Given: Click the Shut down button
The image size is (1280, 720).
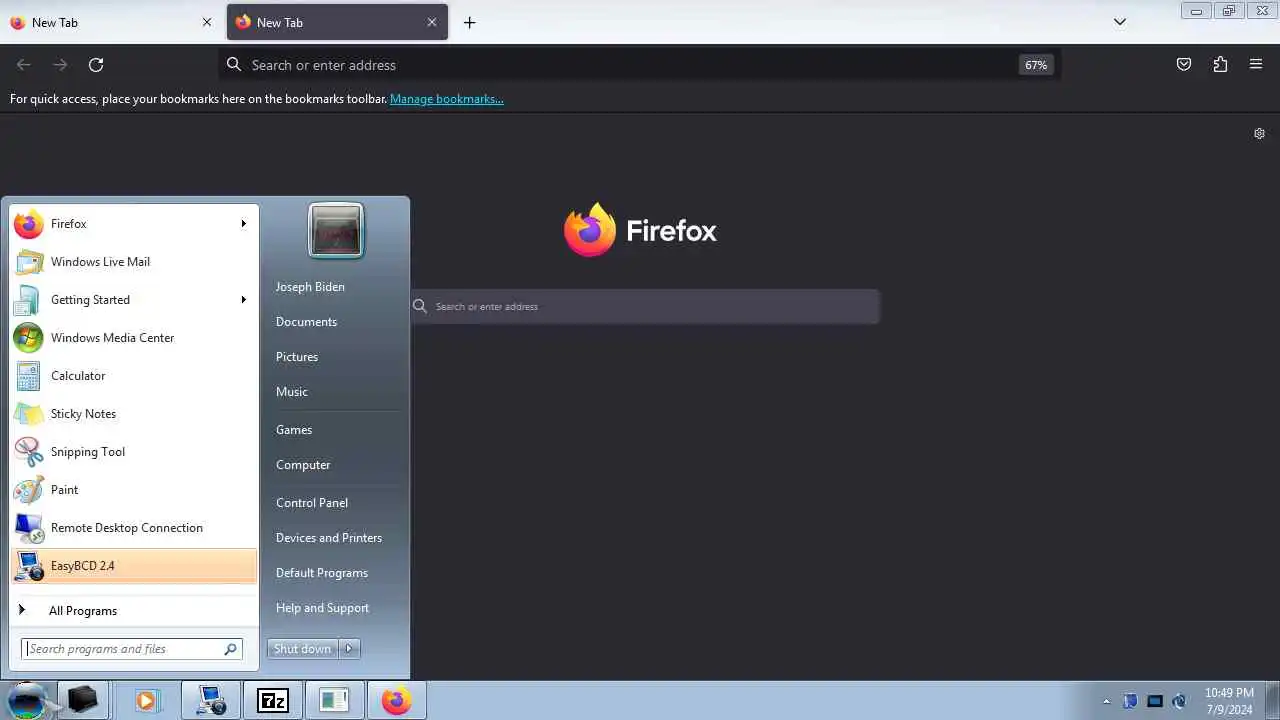Looking at the screenshot, I should [x=302, y=649].
